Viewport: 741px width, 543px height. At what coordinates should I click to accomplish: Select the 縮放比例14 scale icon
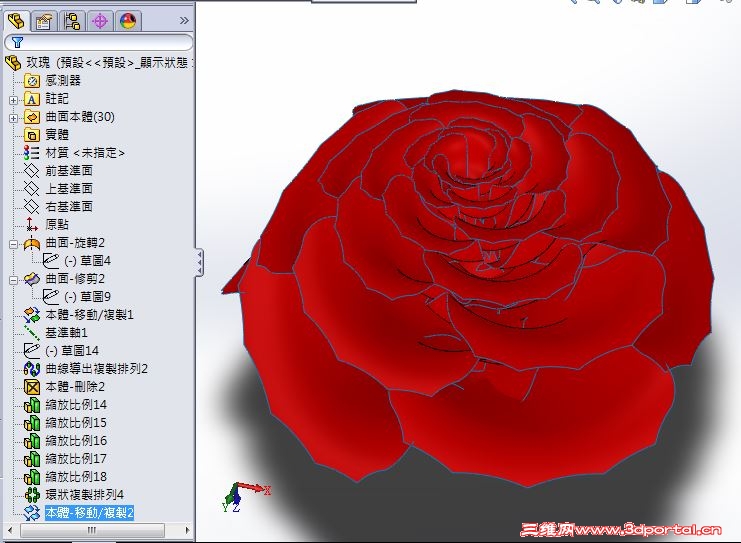tap(32, 405)
